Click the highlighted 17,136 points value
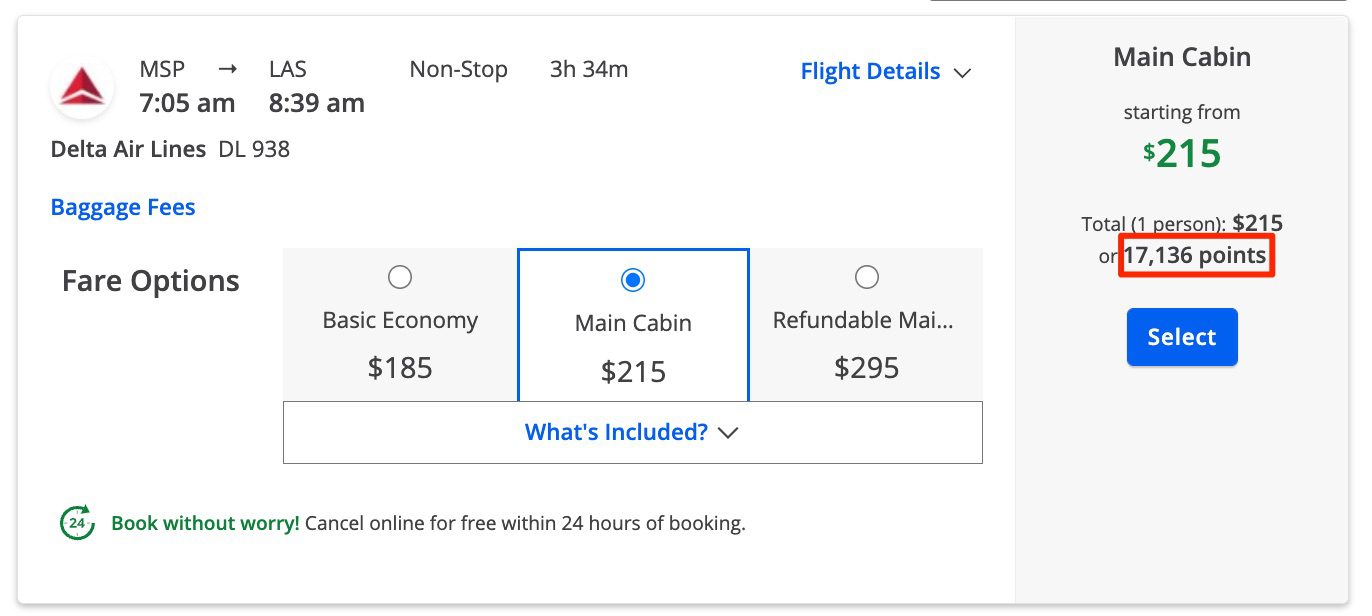 (1196, 256)
